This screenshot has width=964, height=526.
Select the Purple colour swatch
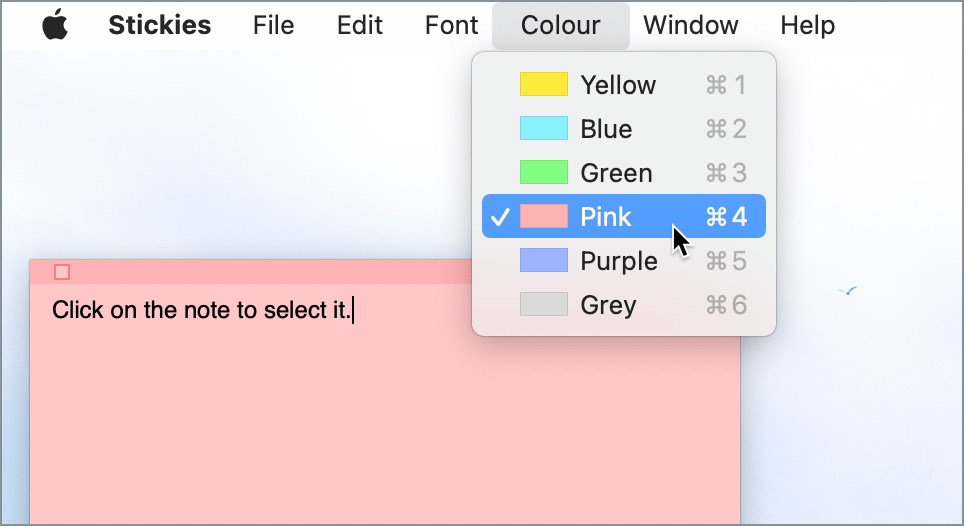tap(543, 261)
